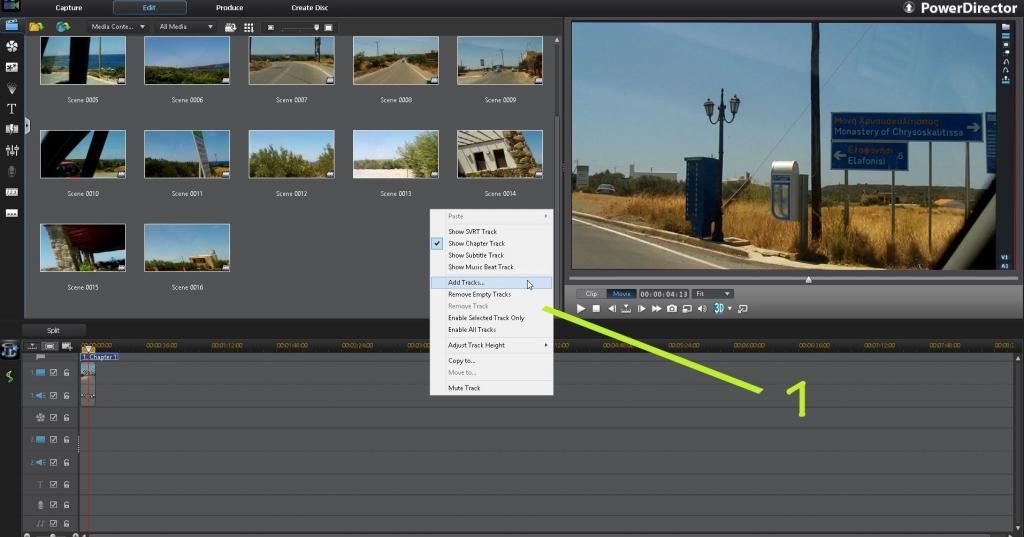
Task: Toggle enable checkbox for title track
Action: coord(54,485)
